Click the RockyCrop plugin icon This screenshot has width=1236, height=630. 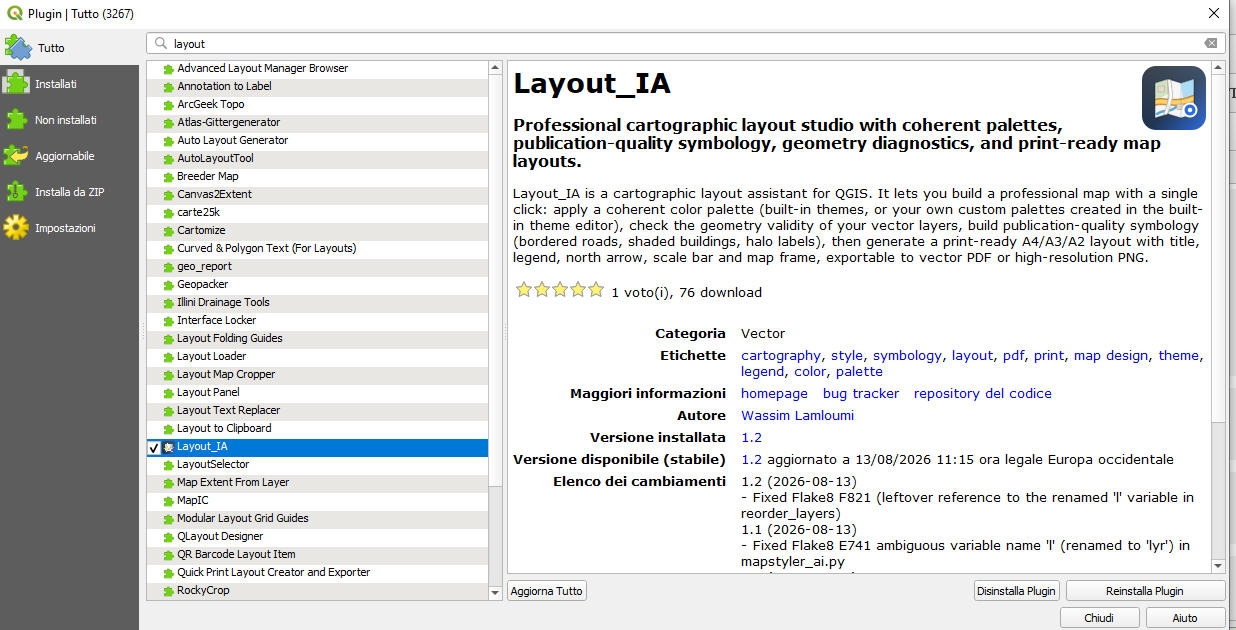168,591
